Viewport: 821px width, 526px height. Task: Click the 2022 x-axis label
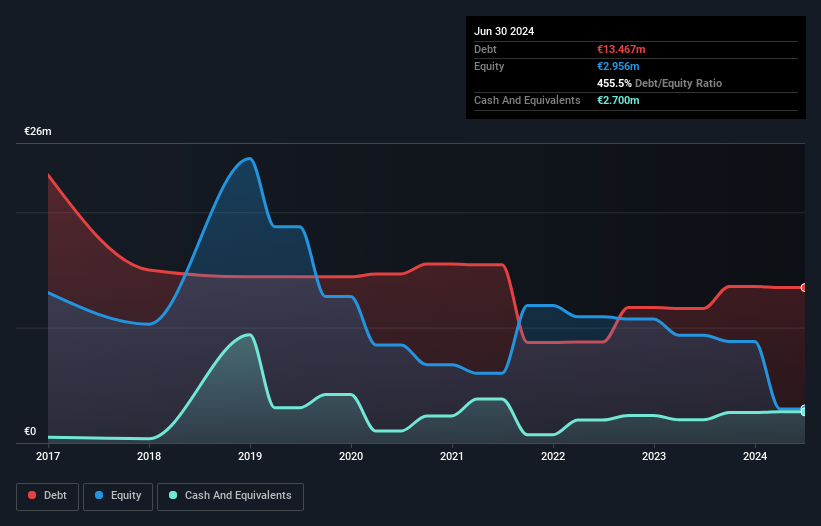pos(553,456)
